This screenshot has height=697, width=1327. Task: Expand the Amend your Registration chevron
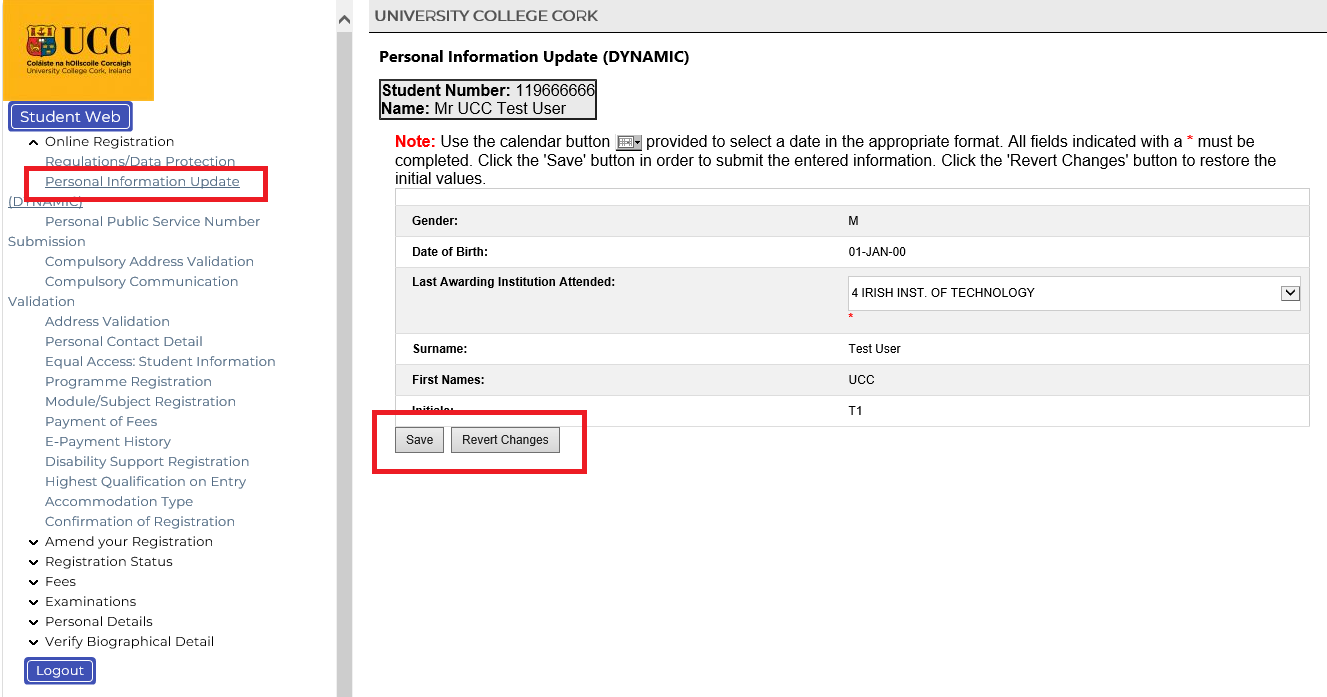[34, 542]
